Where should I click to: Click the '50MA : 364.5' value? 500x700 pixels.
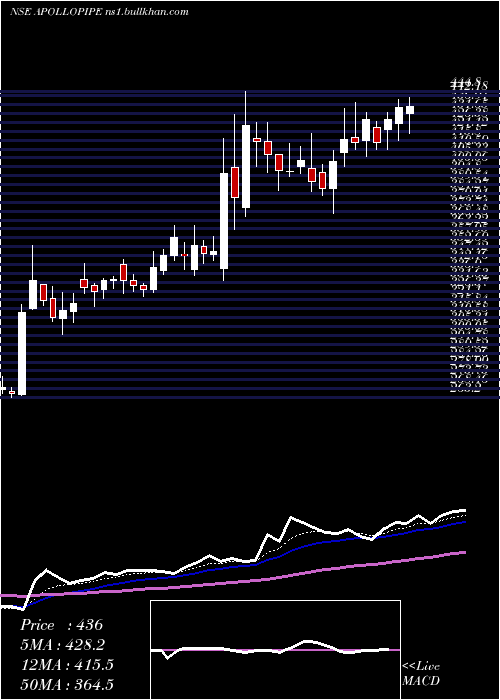67,684
